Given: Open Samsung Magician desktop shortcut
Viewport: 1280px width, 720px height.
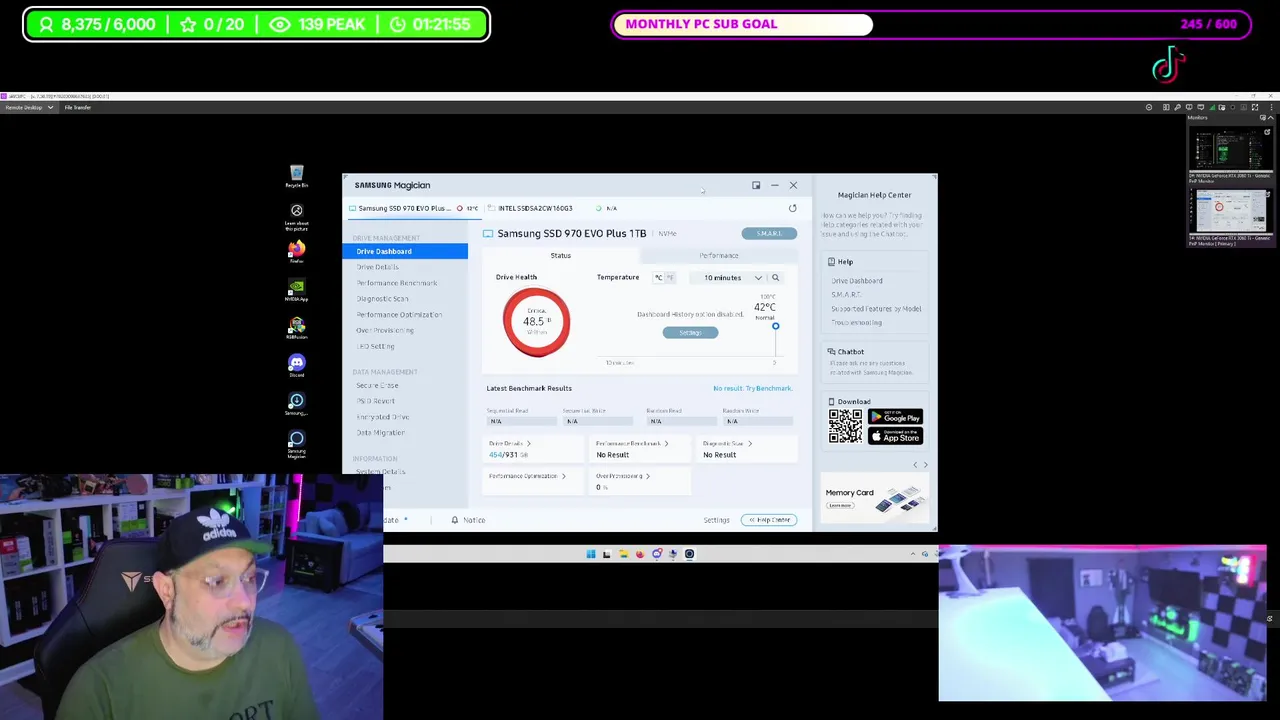Looking at the screenshot, I should click(296, 443).
